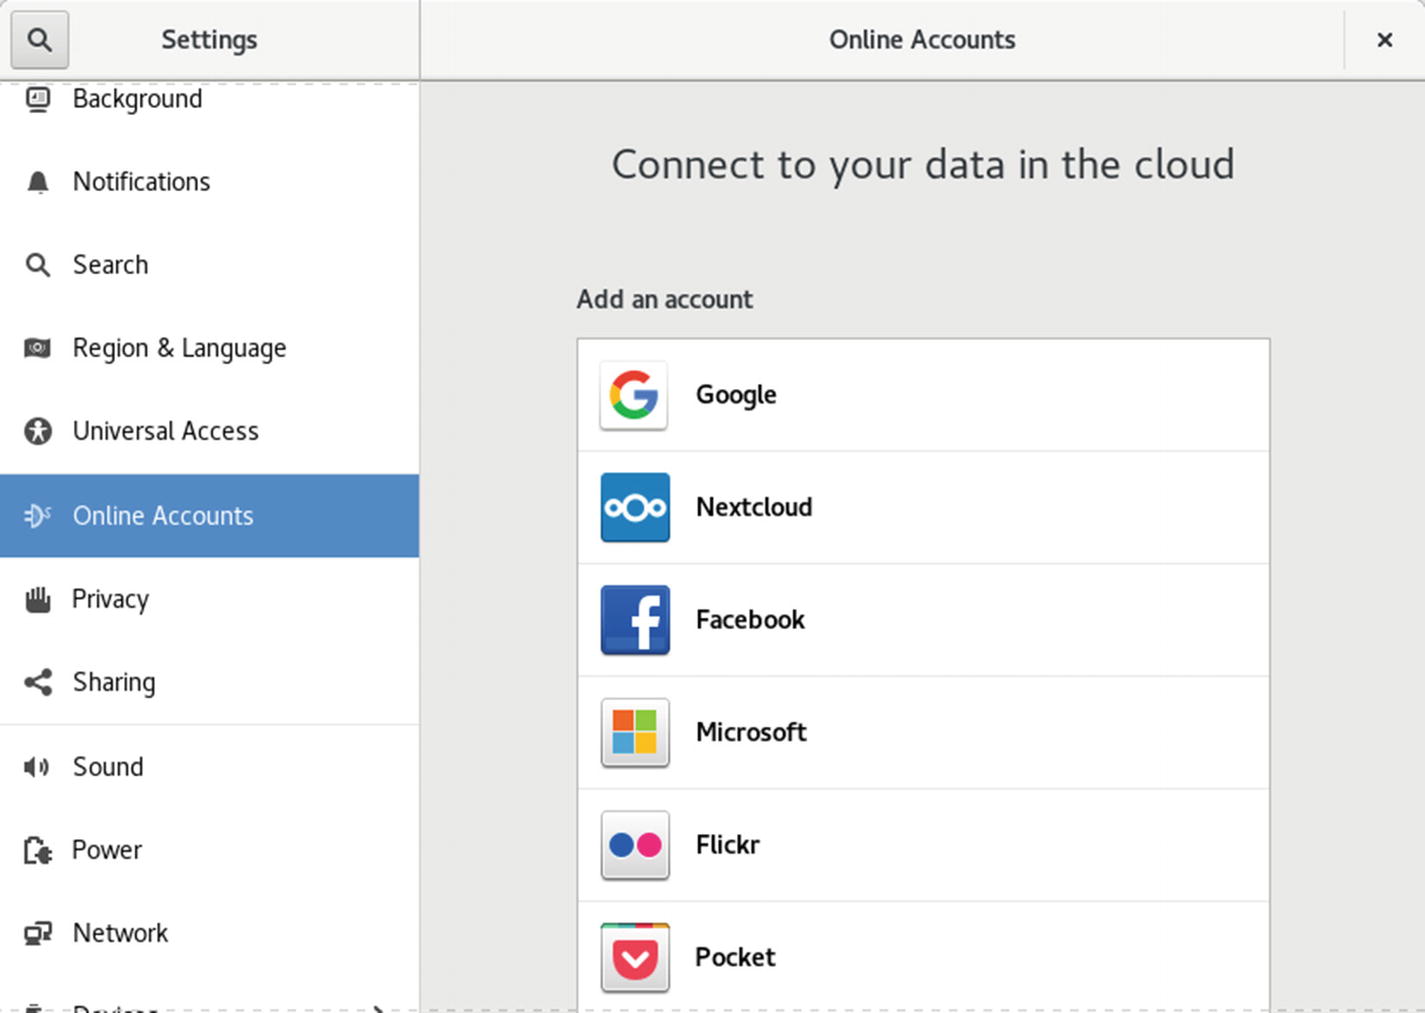Click the Power battery icon

38,850
